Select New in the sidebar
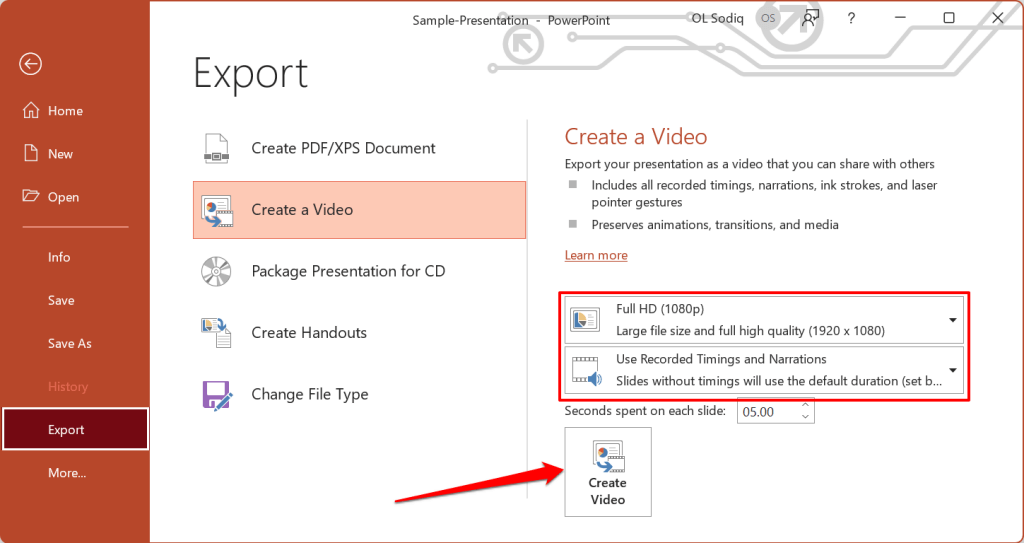1024x543 pixels. [x=75, y=154]
